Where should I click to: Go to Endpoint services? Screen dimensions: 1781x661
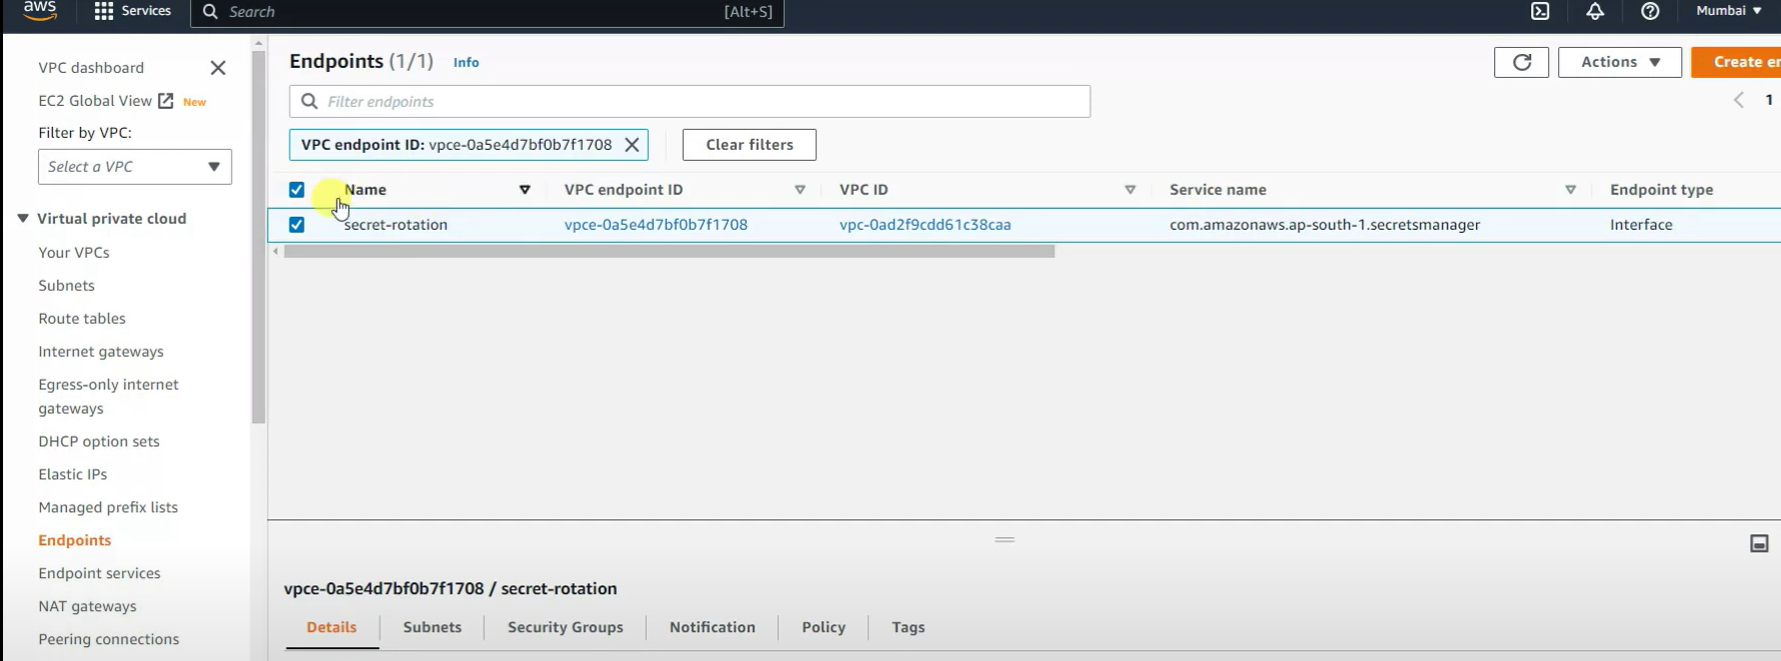[x=99, y=574]
